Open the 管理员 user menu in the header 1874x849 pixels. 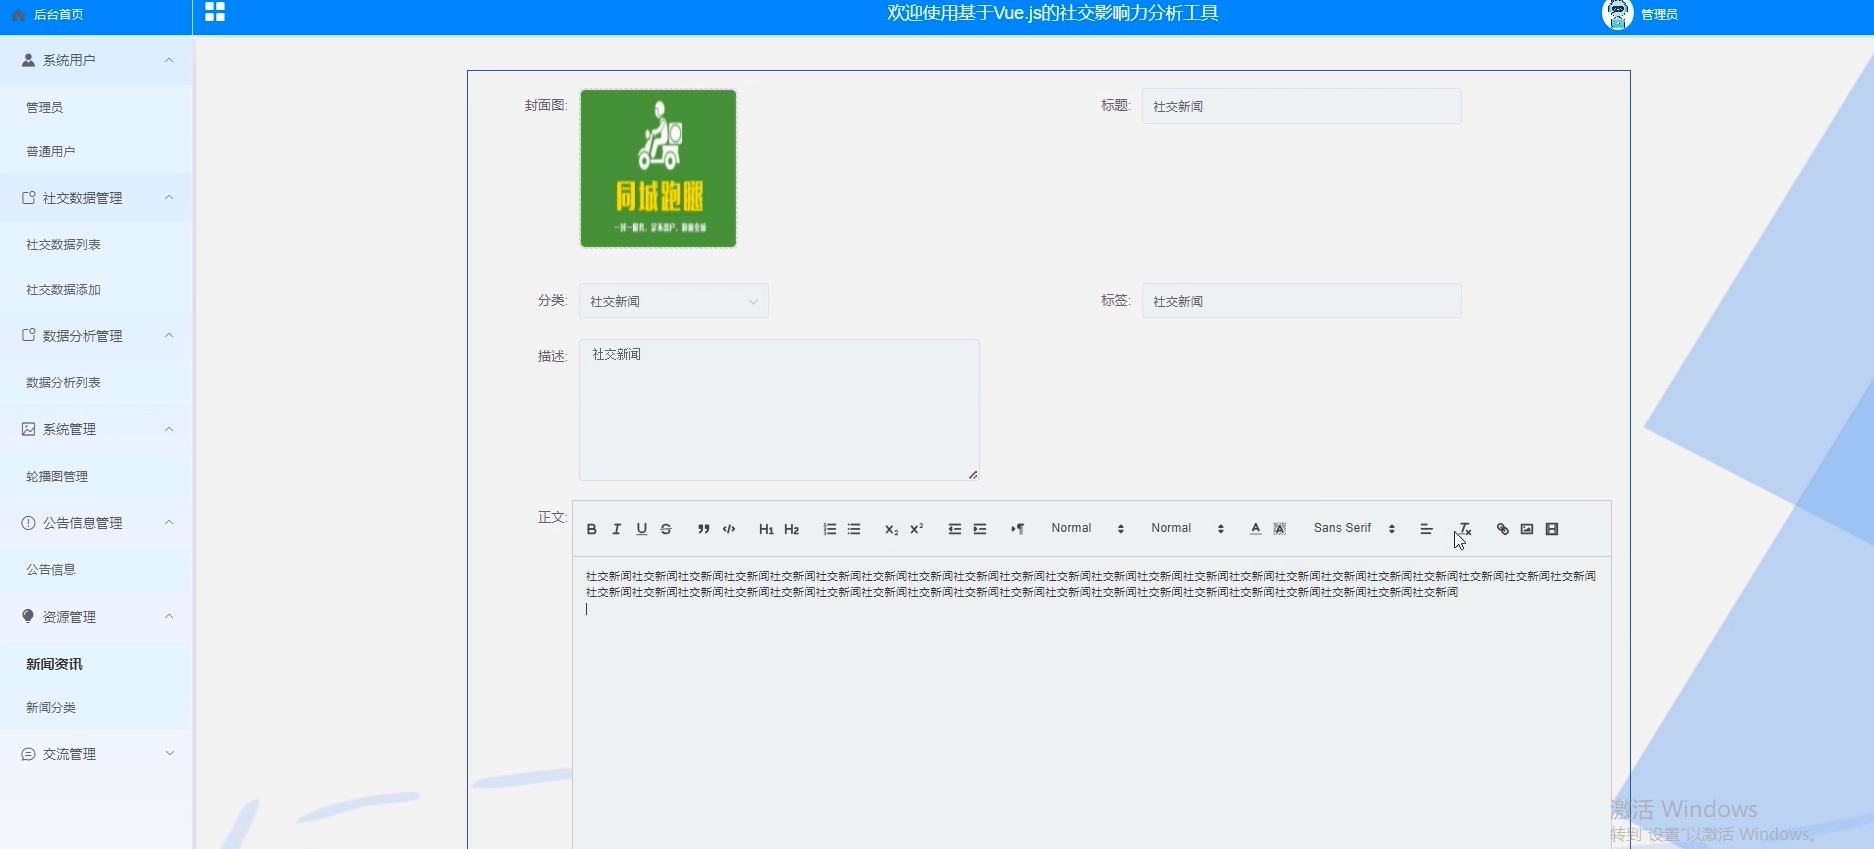point(1659,14)
